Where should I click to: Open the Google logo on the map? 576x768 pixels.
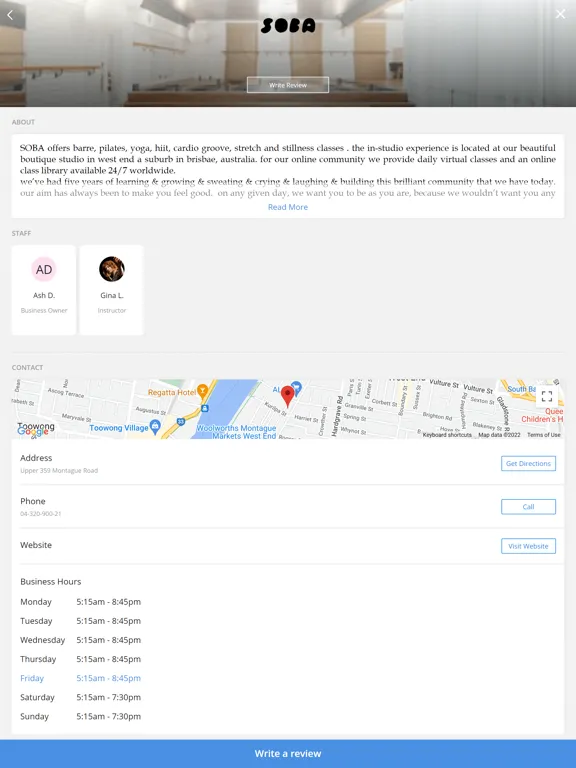click(33, 431)
